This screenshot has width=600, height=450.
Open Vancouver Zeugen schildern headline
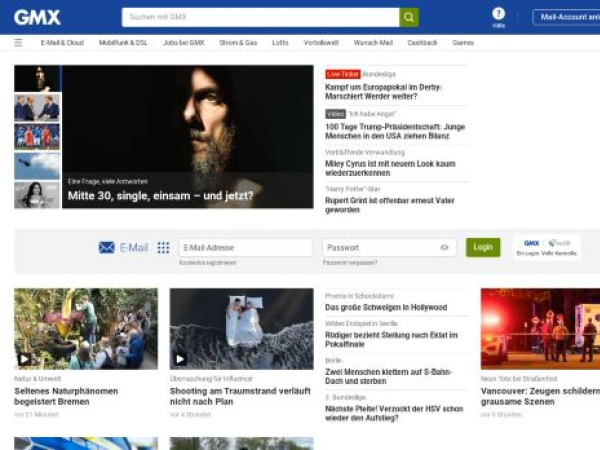540,396
